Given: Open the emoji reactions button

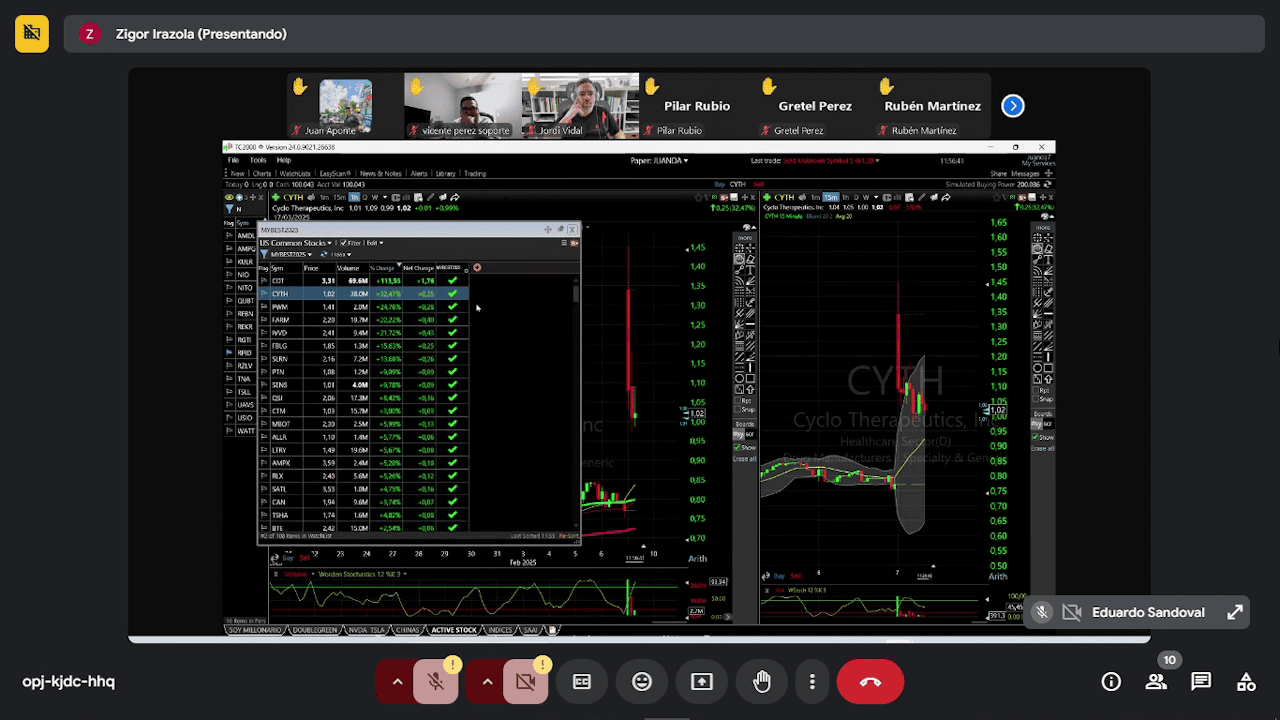Looking at the screenshot, I should (642, 682).
